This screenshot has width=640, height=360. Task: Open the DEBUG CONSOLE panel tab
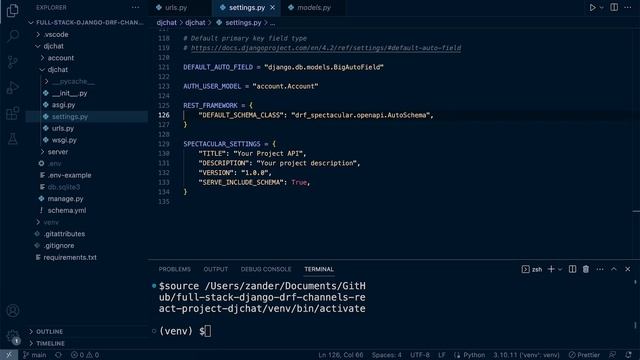266,269
